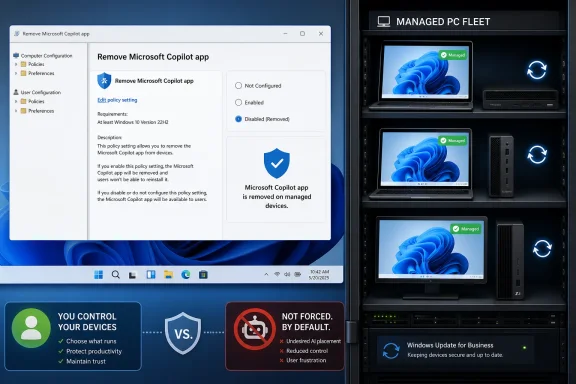Screen dimensions: 576x384
Task: Click the Copilot policy shield icon
Action: (x=104, y=81)
